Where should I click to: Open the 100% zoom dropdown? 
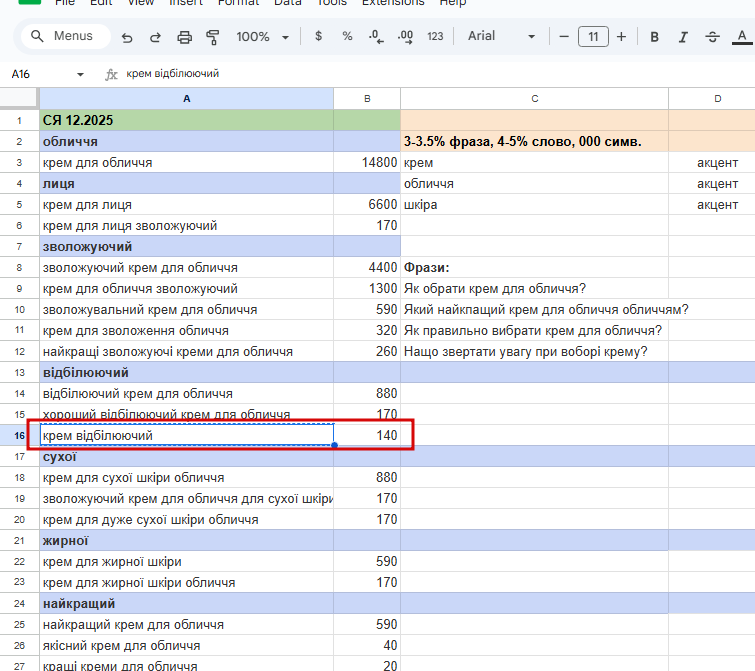pyautogui.click(x=262, y=37)
